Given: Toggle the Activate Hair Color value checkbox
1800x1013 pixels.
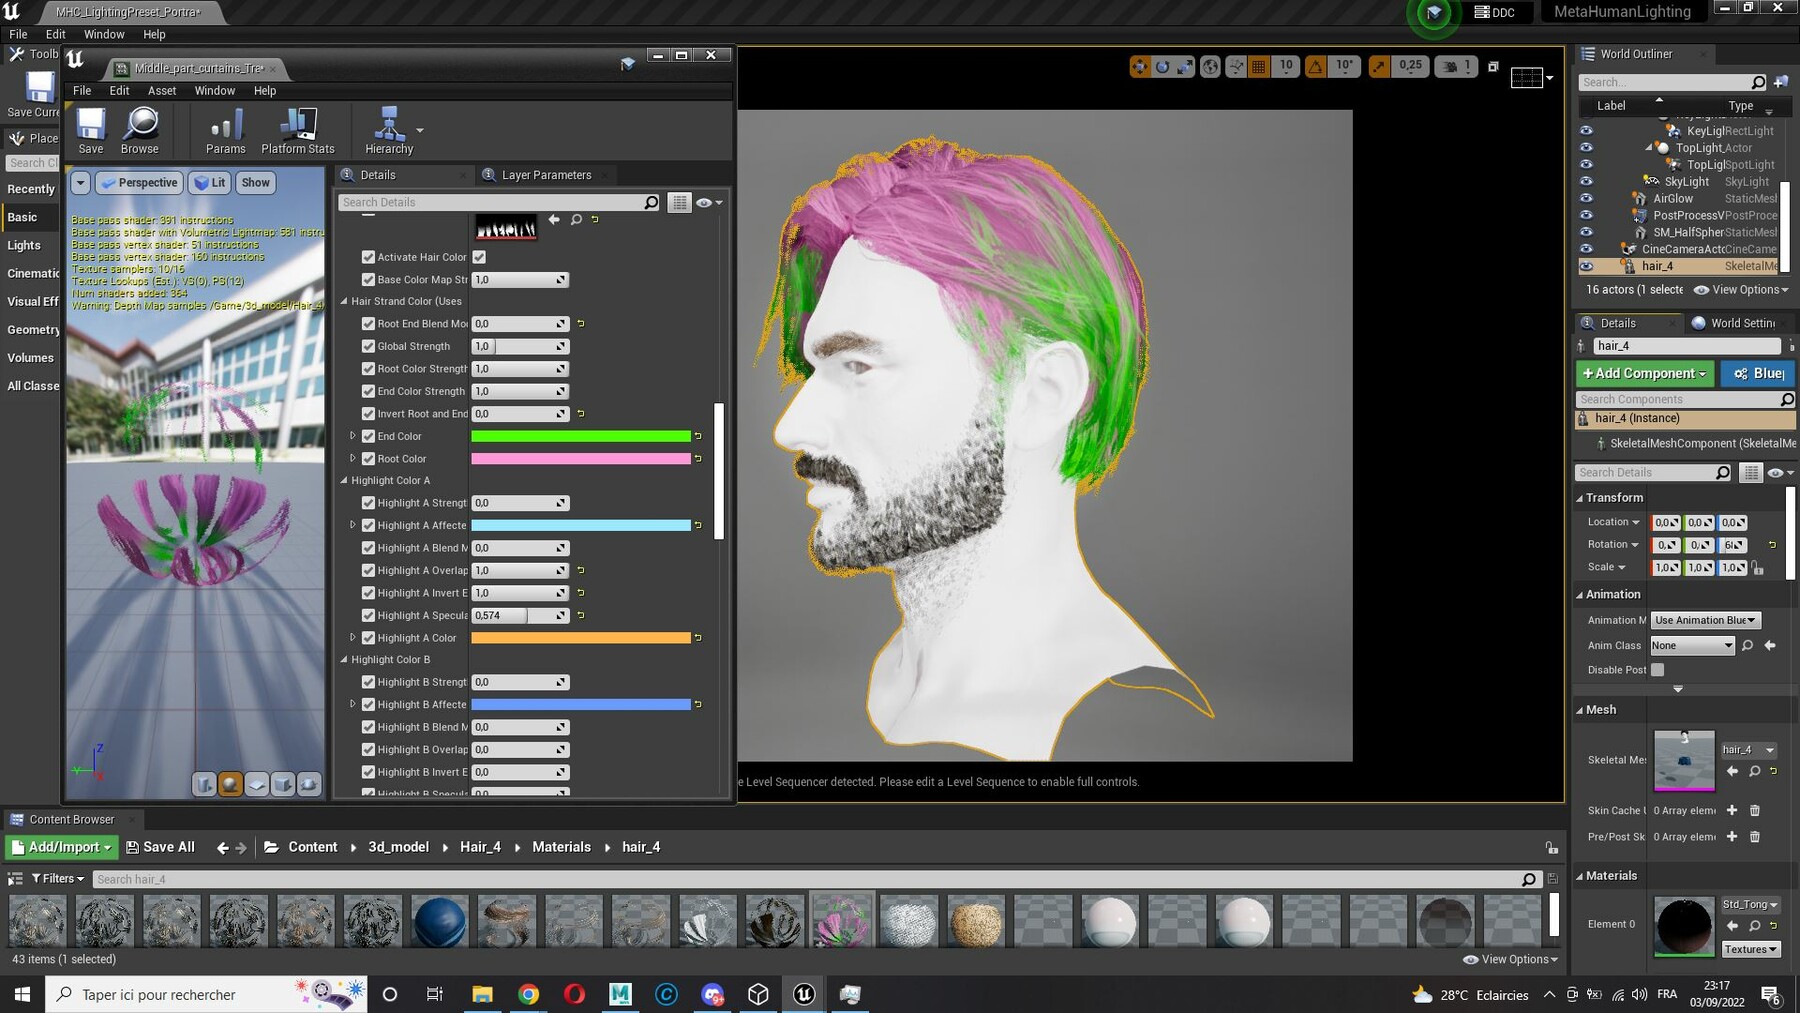Looking at the screenshot, I should coord(479,257).
